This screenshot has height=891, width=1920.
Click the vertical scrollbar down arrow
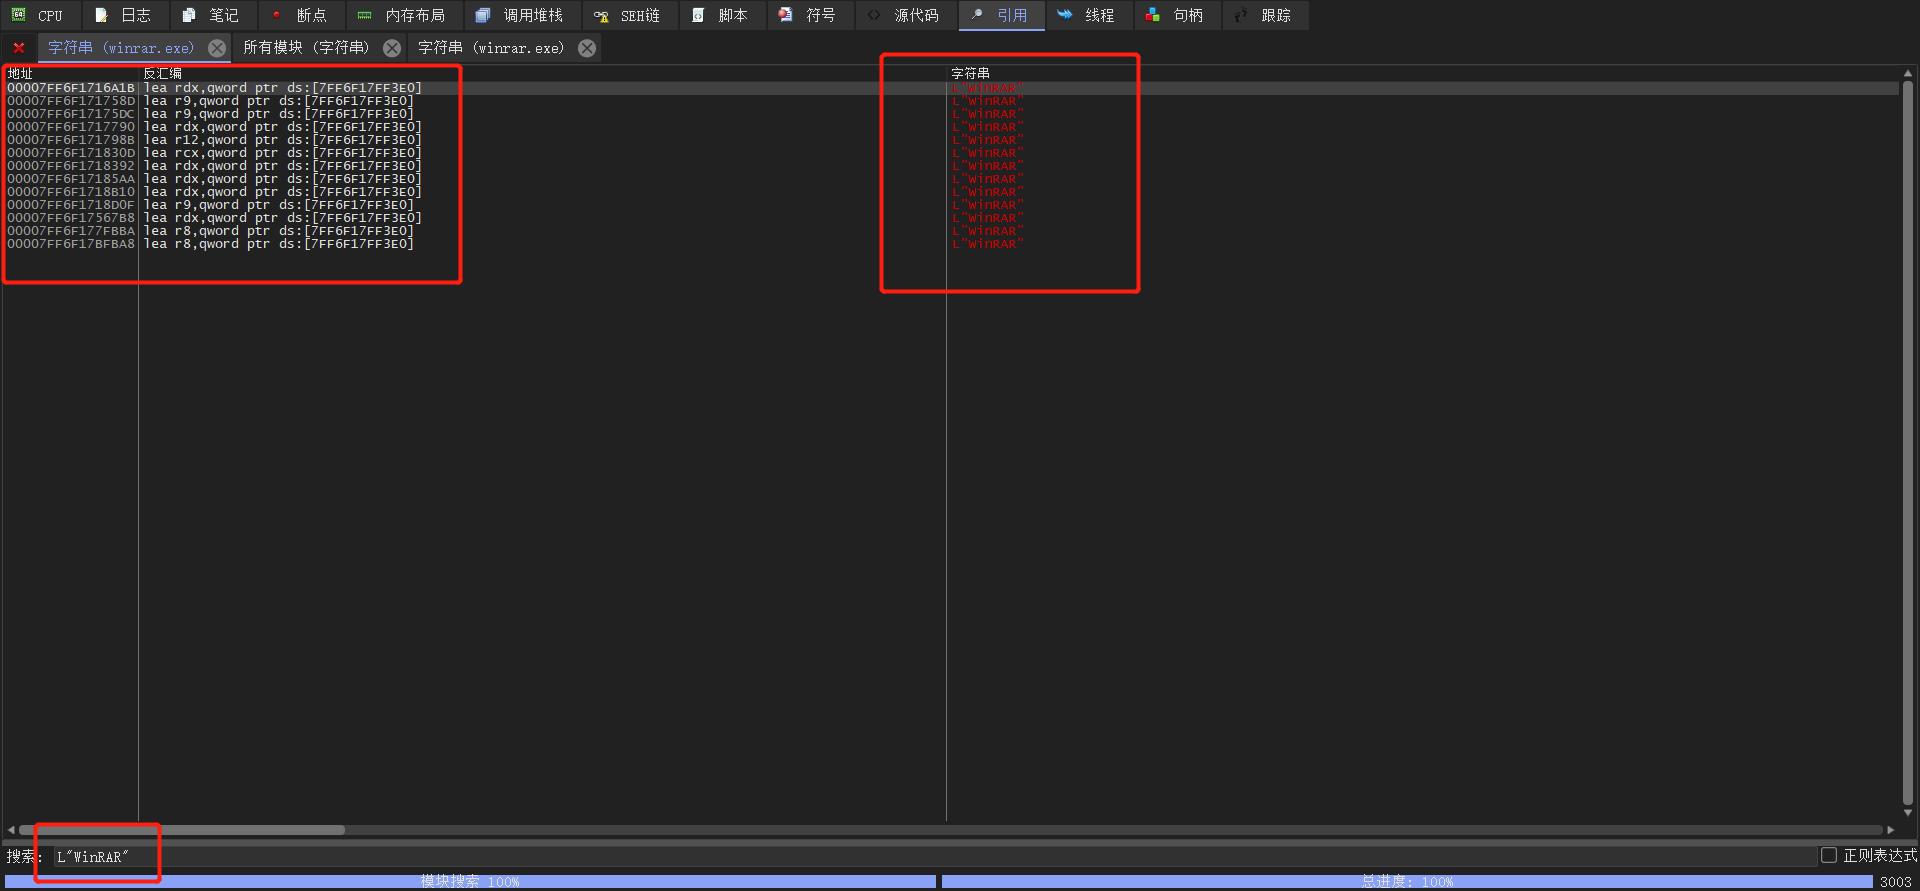point(1908,814)
